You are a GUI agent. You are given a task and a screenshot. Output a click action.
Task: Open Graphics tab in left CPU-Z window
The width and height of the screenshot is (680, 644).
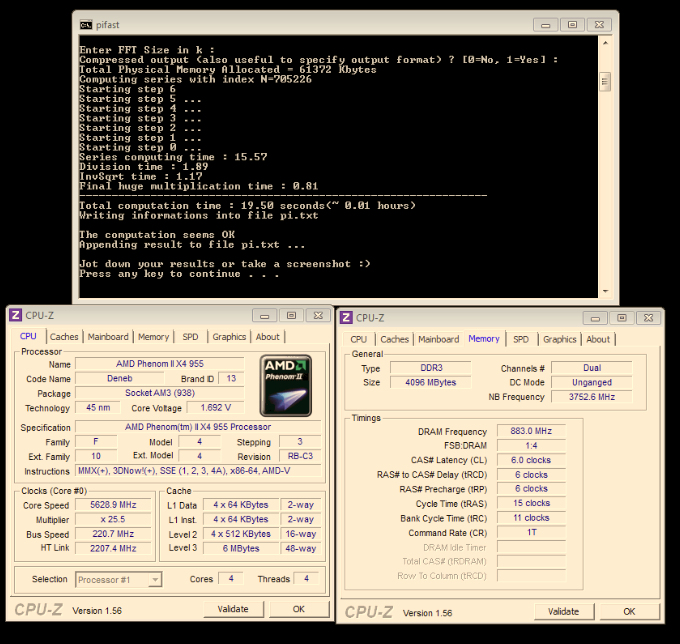[229, 337]
